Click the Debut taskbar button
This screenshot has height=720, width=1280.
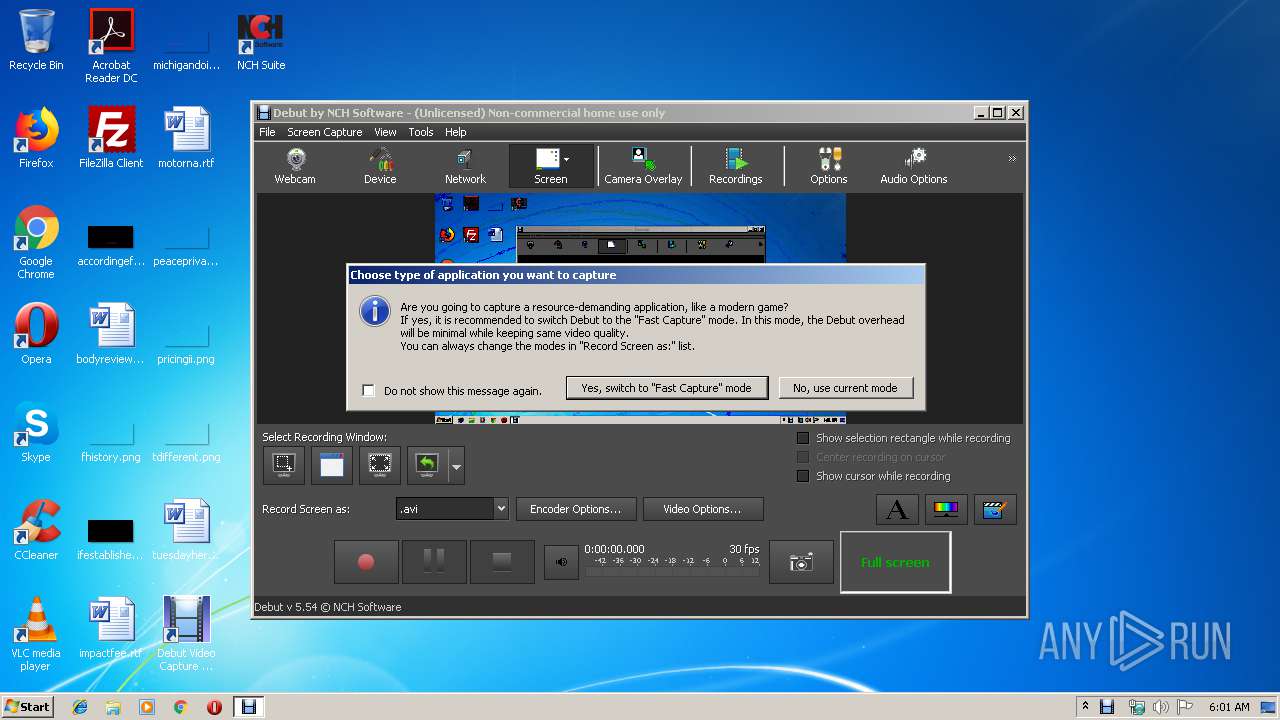tap(249, 707)
